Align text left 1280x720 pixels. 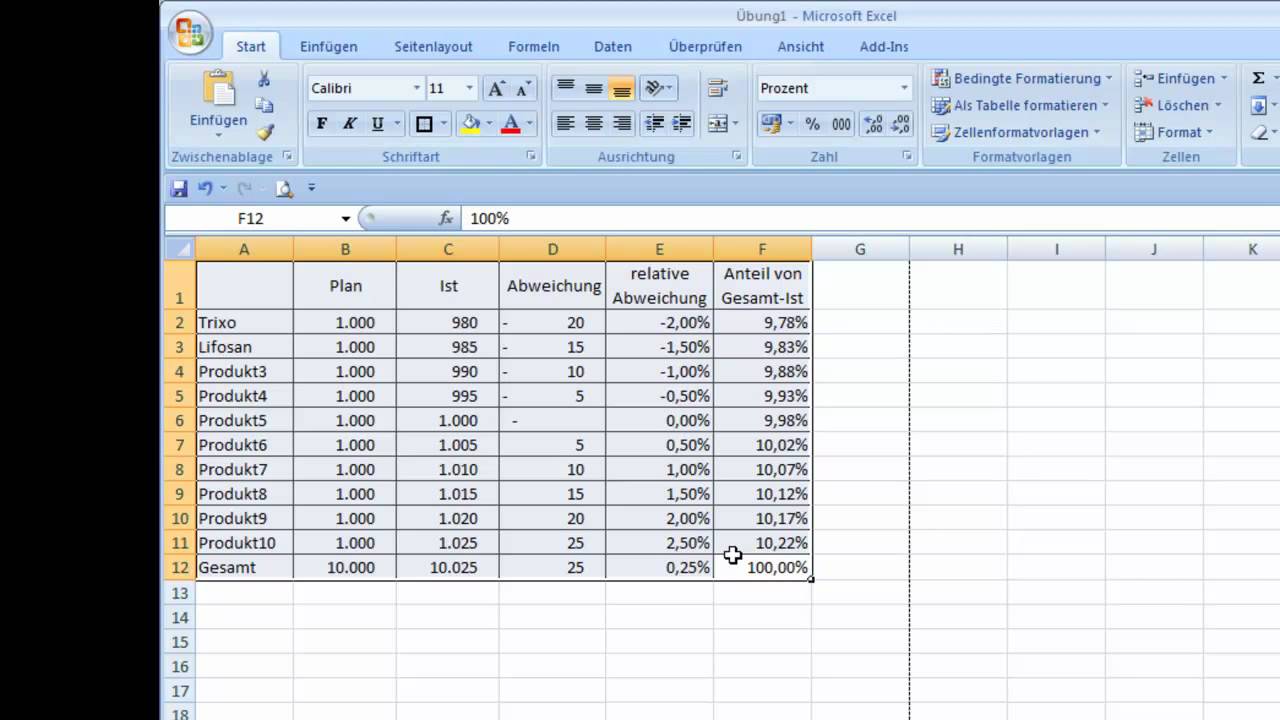(565, 124)
